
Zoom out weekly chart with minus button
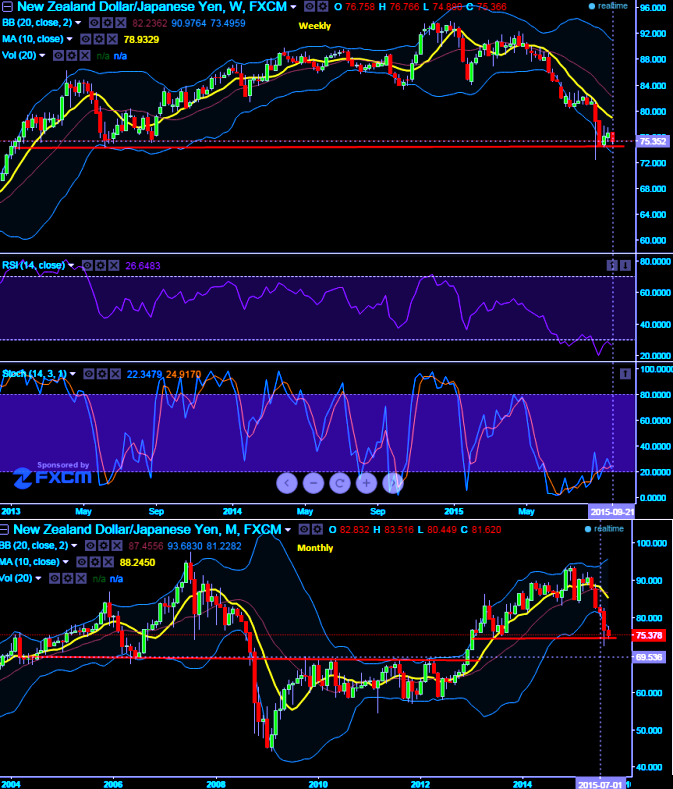point(313,483)
